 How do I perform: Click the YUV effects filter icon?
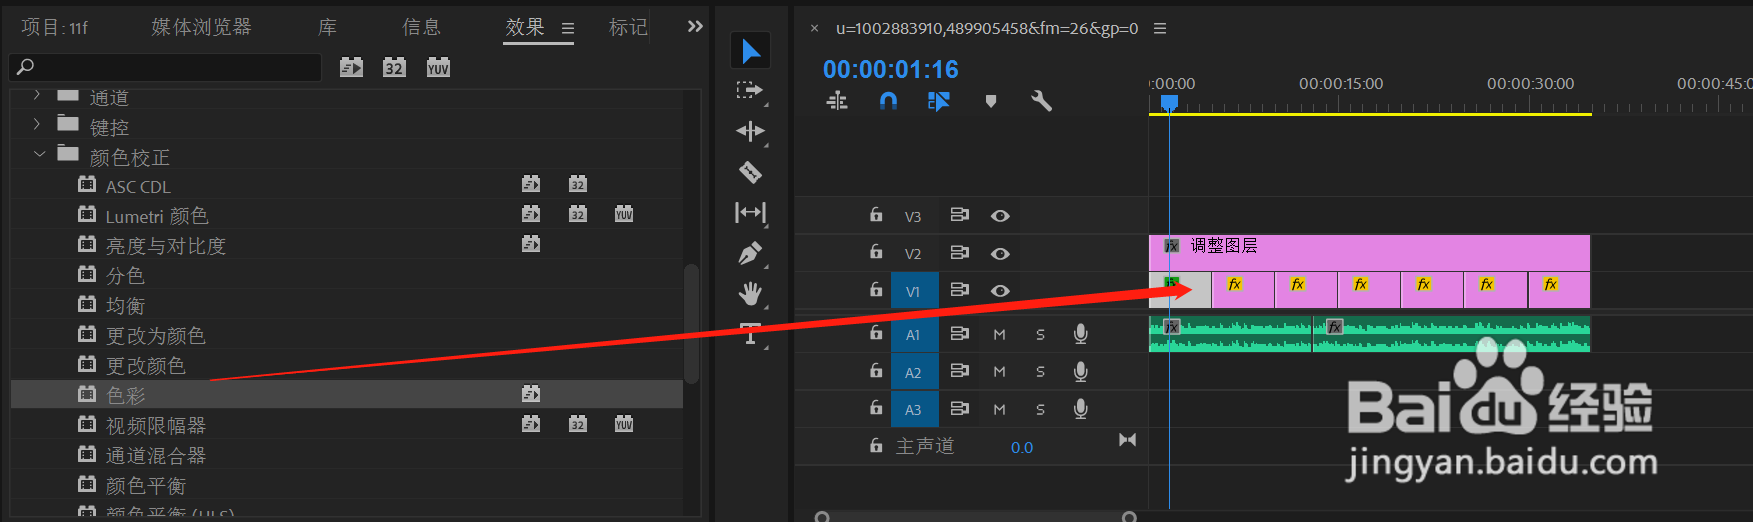tap(438, 67)
